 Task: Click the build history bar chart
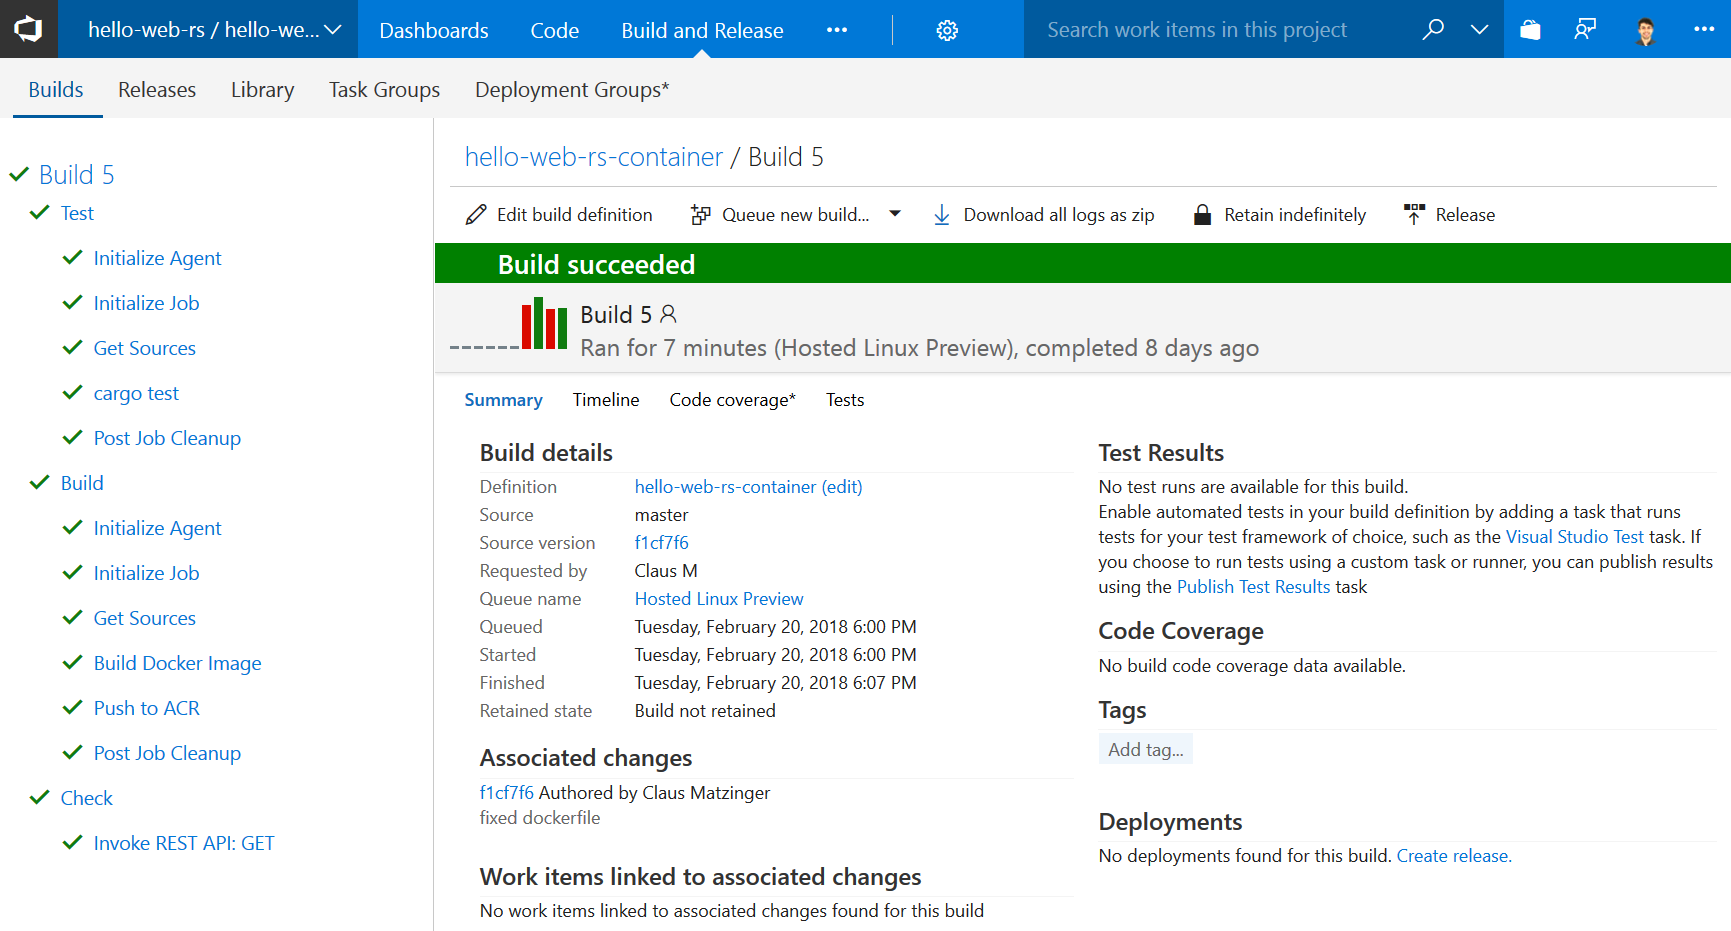point(544,324)
